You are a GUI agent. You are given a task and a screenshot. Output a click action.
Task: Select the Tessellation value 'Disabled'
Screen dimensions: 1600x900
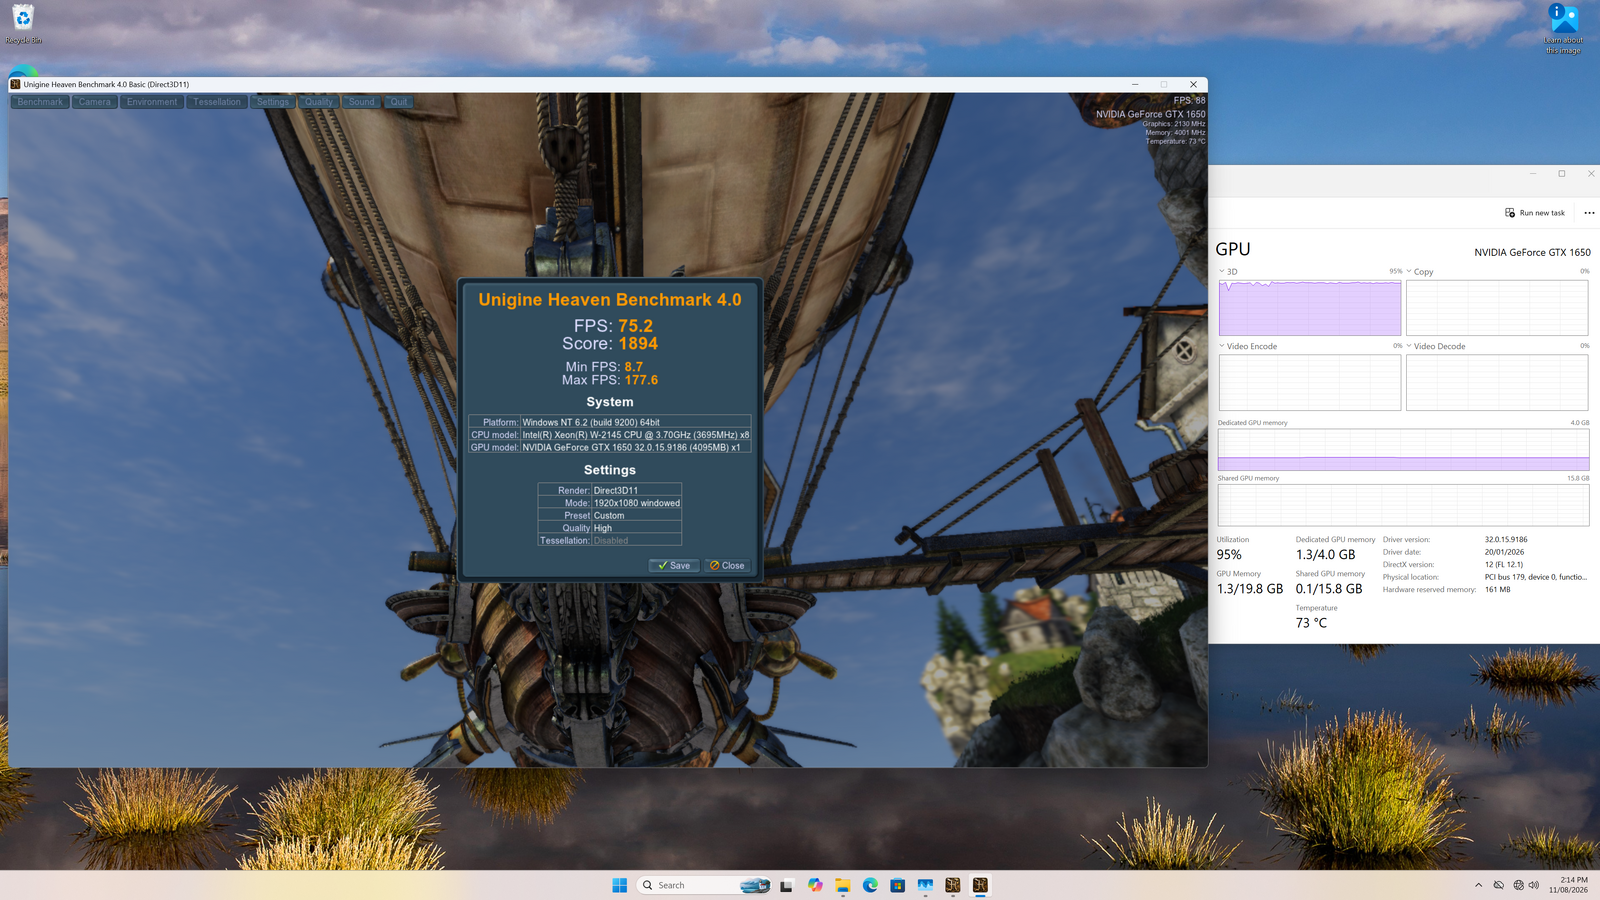point(611,541)
